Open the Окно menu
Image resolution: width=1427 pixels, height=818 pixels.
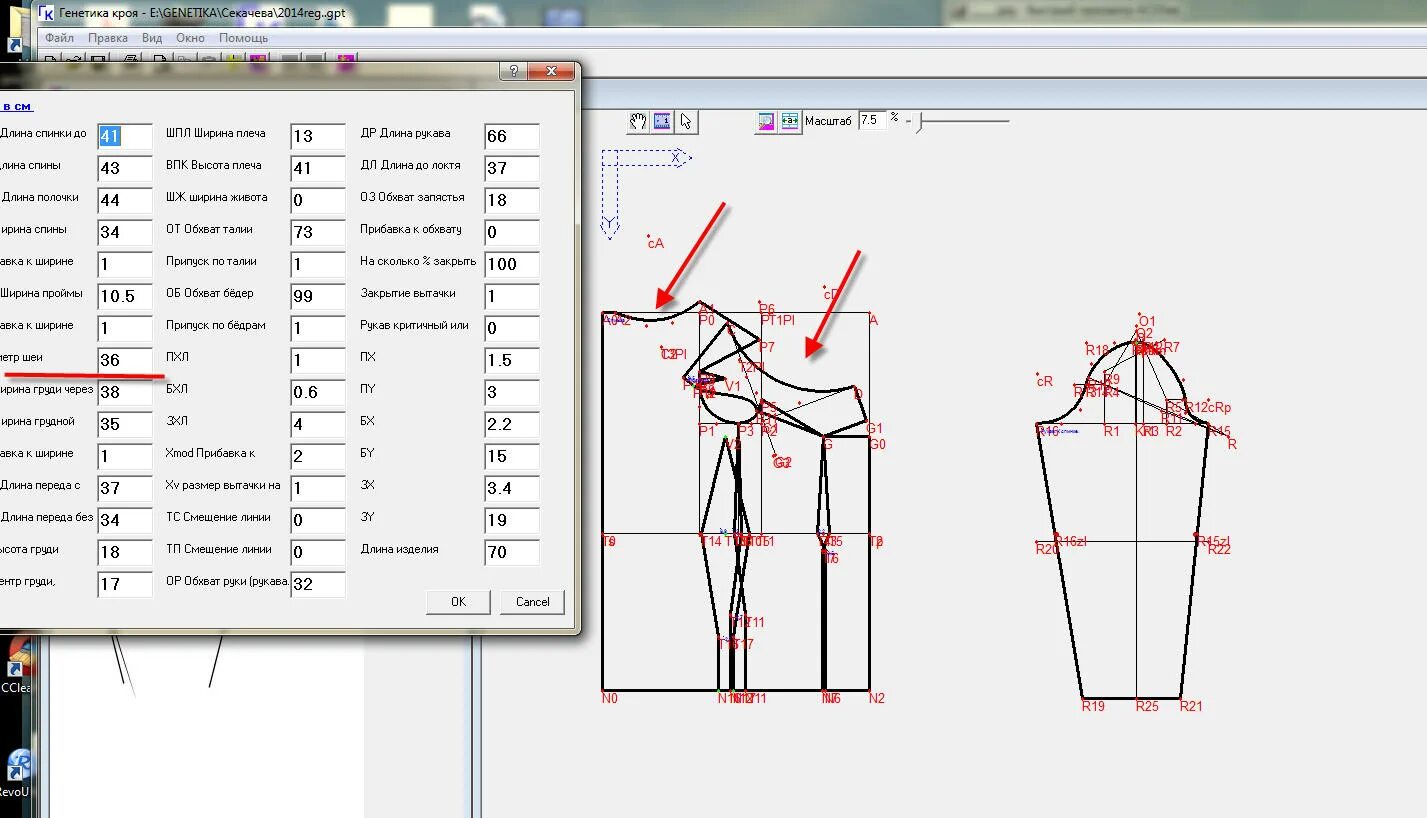[x=190, y=38]
